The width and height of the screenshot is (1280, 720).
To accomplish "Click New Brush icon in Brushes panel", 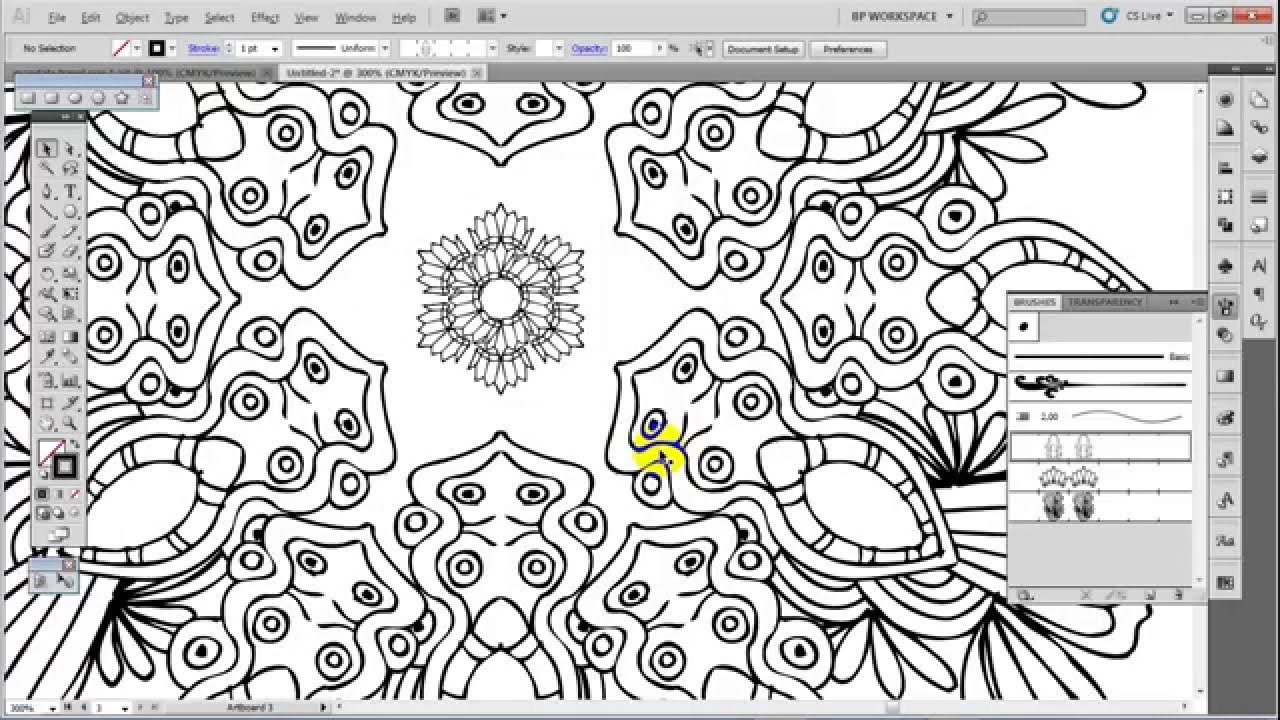I will coord(1151,596).
